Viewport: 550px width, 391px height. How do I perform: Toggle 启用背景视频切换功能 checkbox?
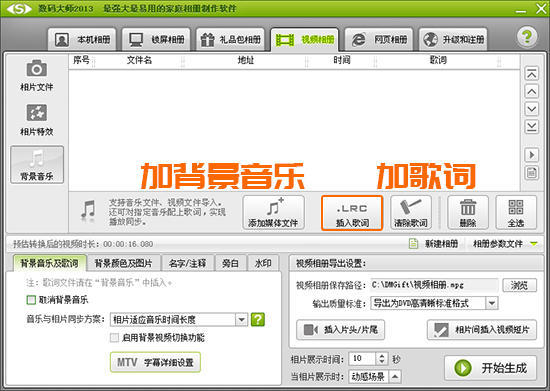[114, 337]
